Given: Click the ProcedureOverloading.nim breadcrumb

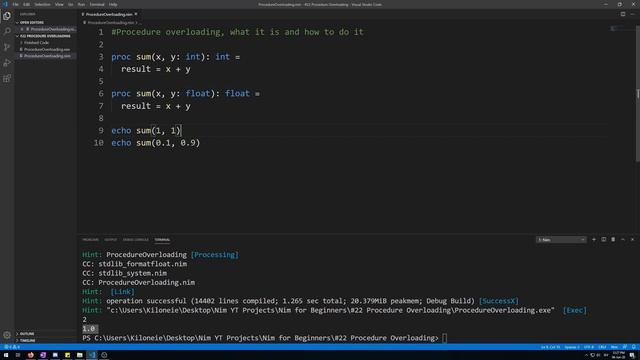Looking at the screenshot, I should pos(111,23).
